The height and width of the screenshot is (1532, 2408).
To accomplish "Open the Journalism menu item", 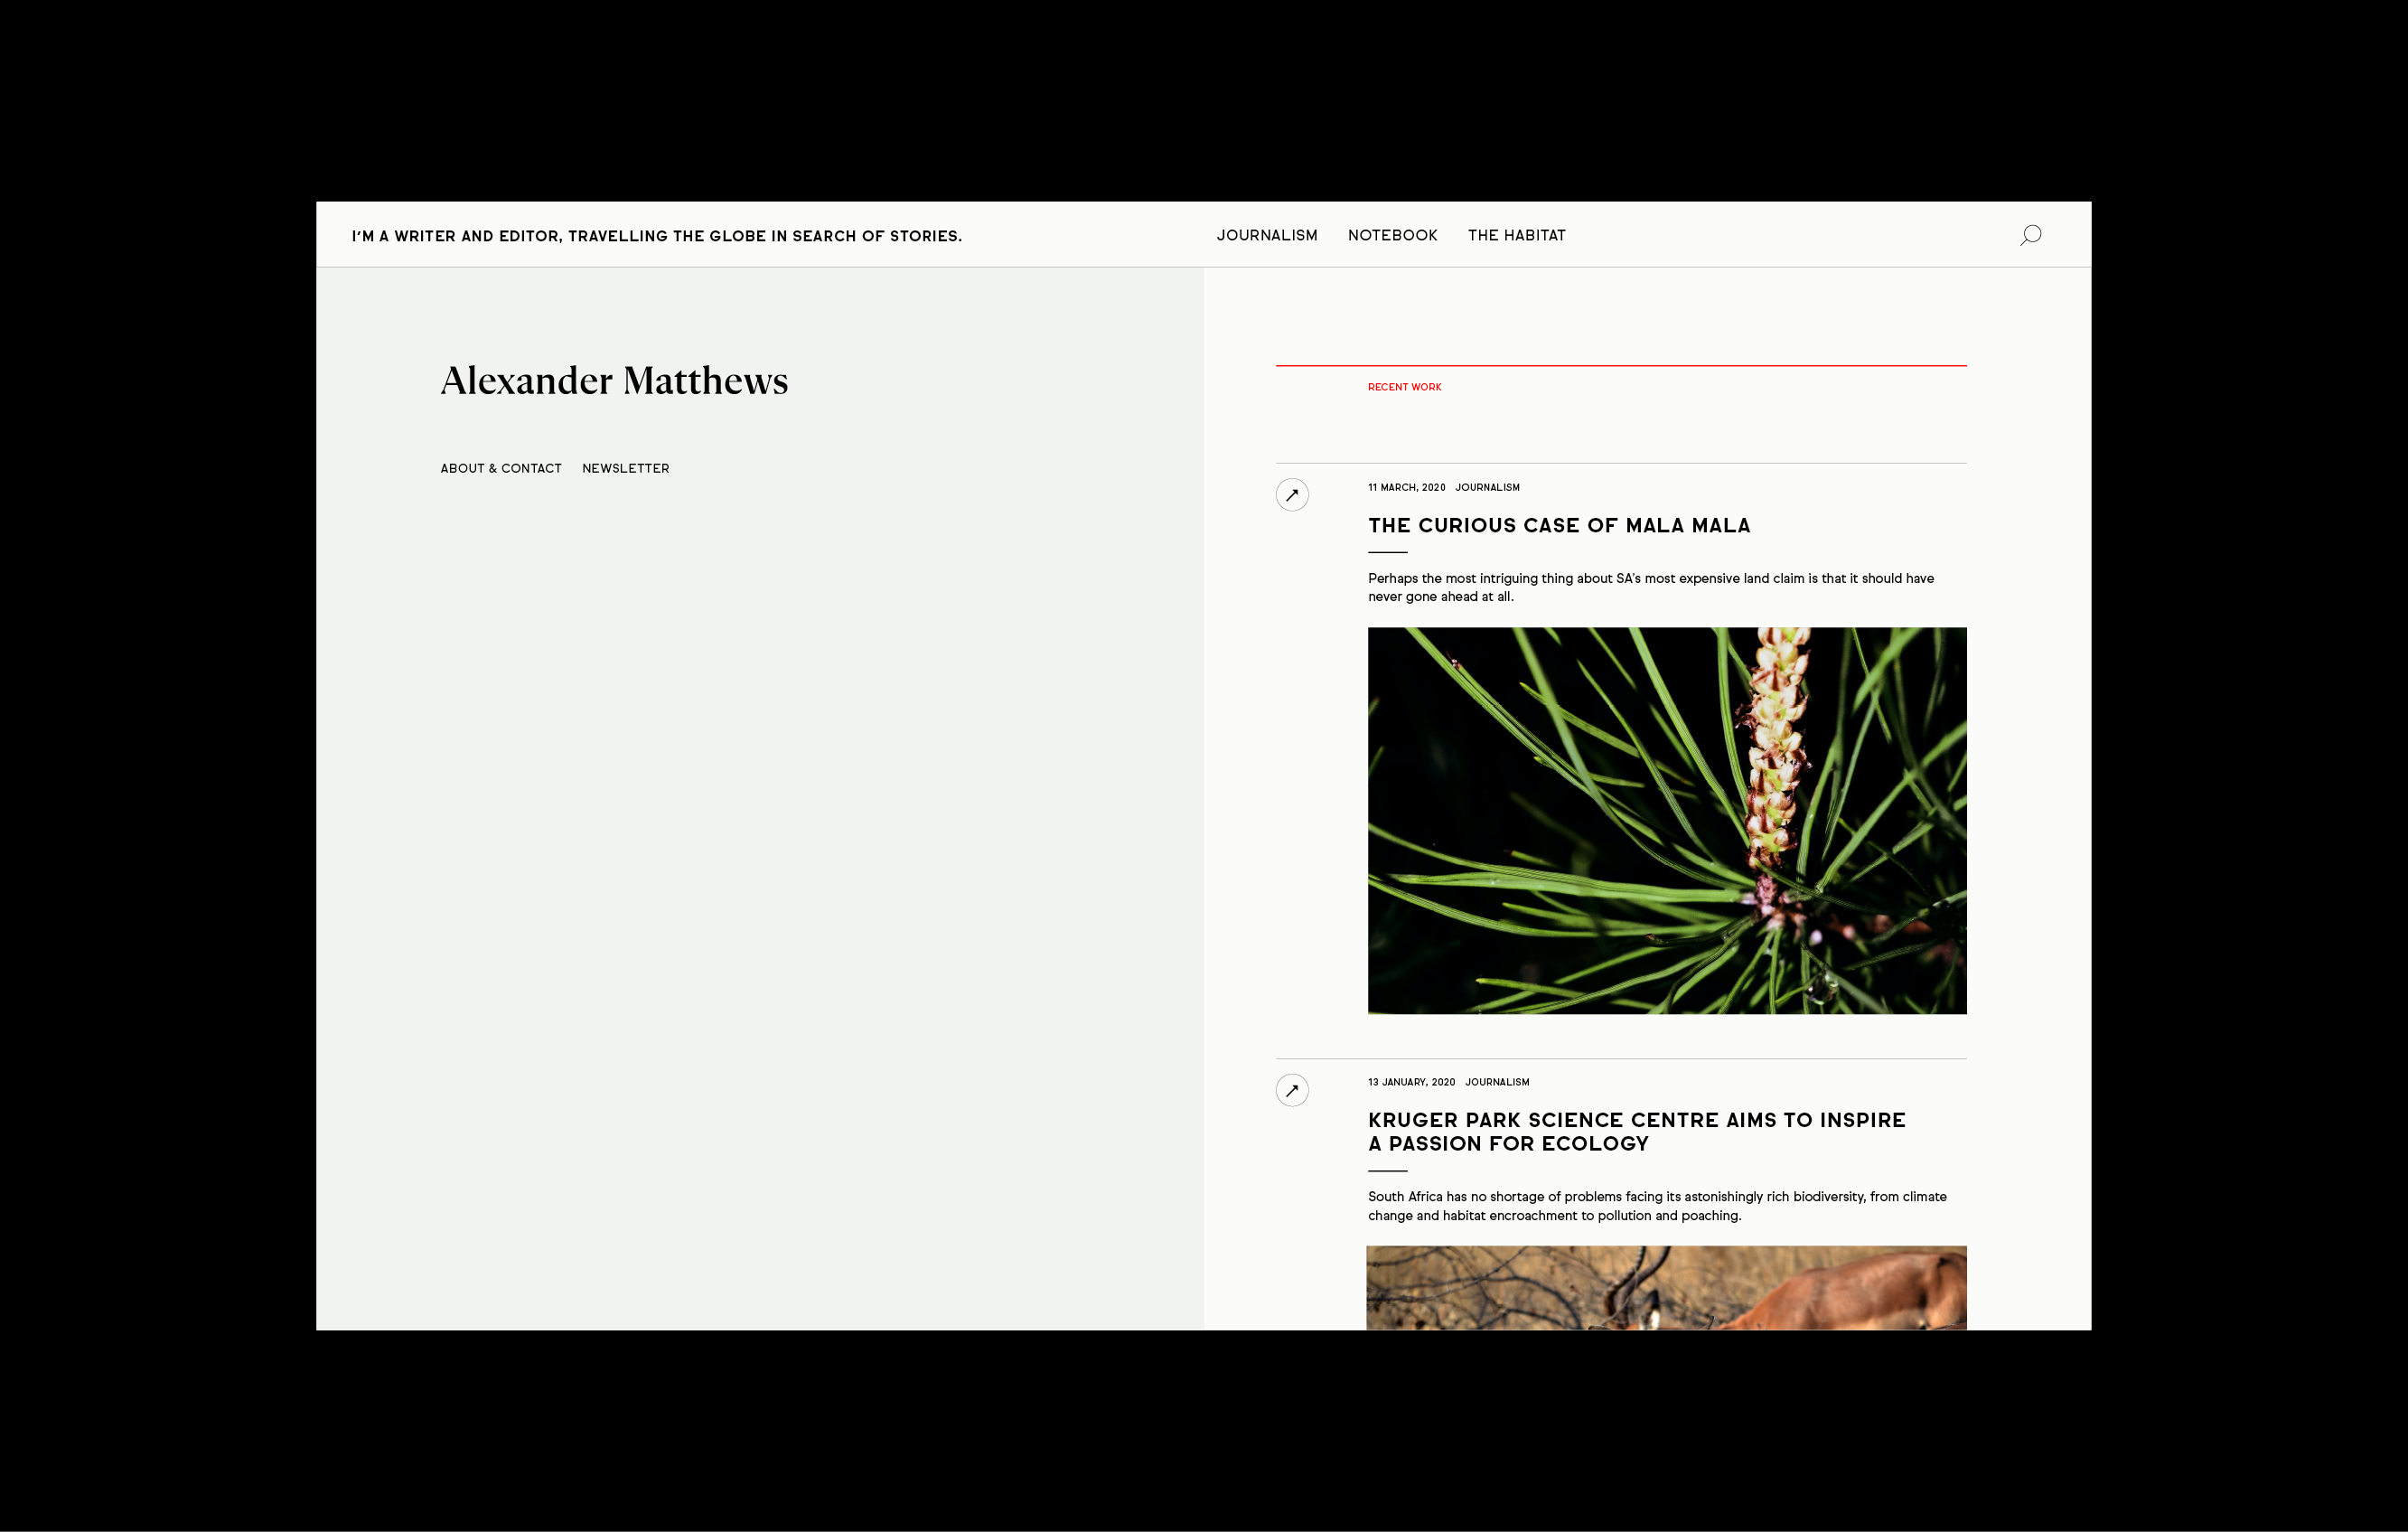I will (x=1266, y=235).
